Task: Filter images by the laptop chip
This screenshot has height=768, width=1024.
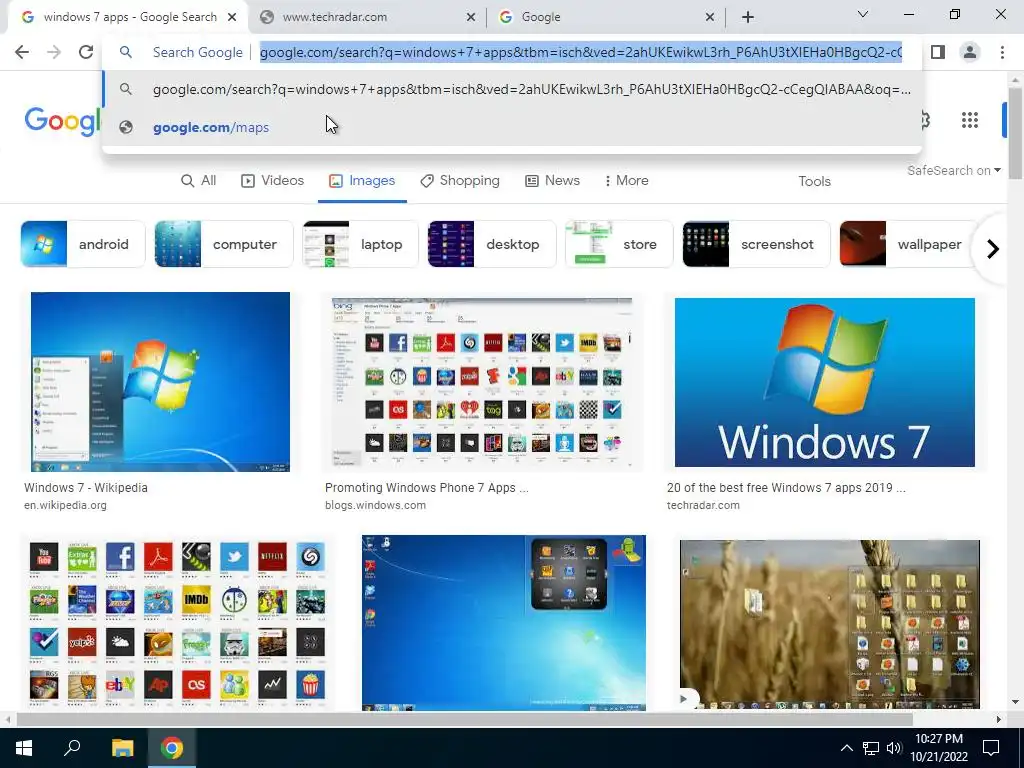Action: (x=360, y=244)
